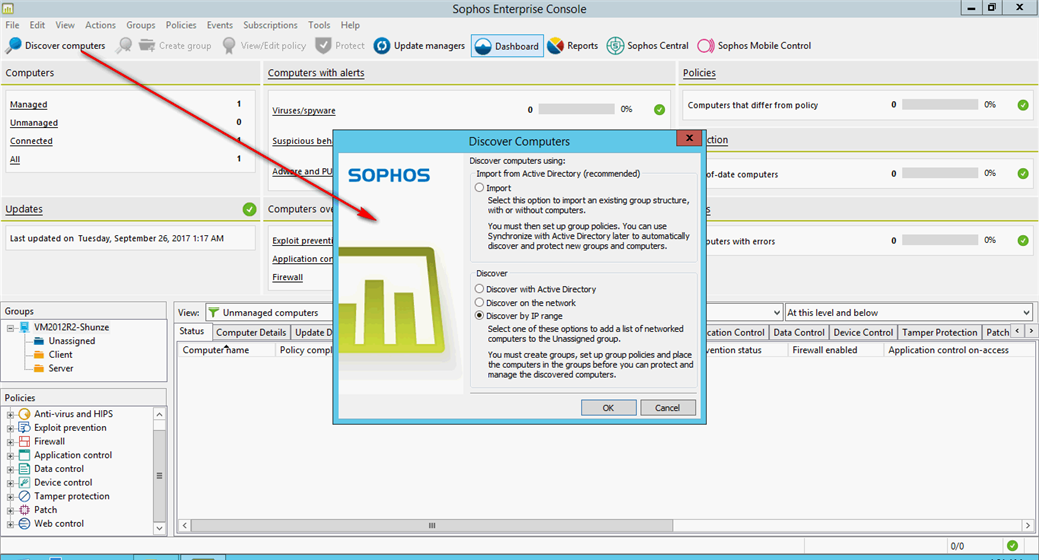
Task: Click the Client group folder icon
Action: click(x=38, y=355)
